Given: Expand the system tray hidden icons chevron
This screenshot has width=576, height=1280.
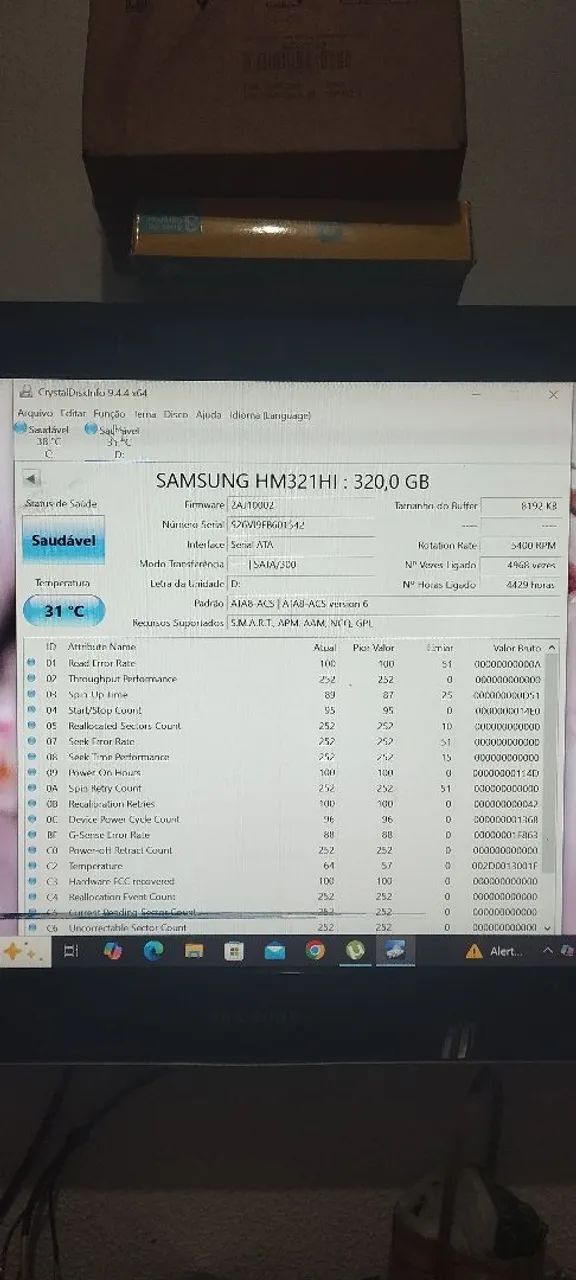Looking at the screenshot, I should tap(548, 951).
